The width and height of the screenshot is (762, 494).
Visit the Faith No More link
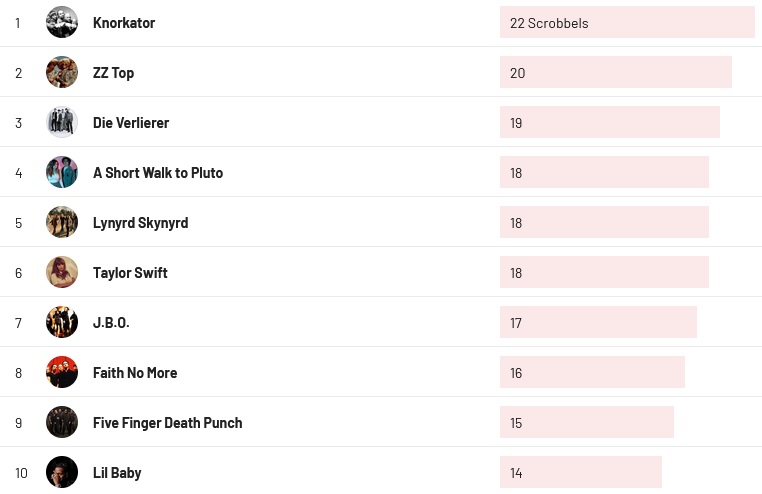click(x=135, y=372)
